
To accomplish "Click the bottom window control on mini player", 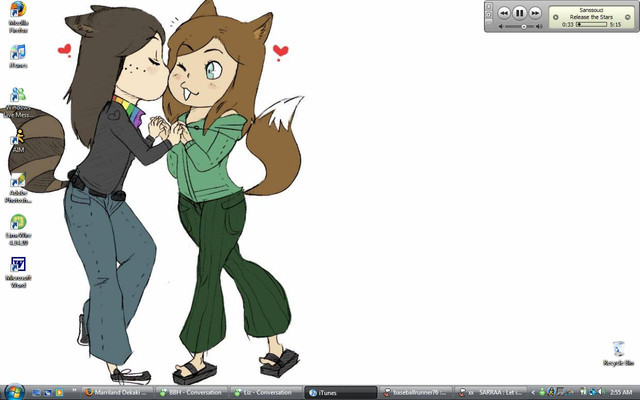I will click(489, 23).
